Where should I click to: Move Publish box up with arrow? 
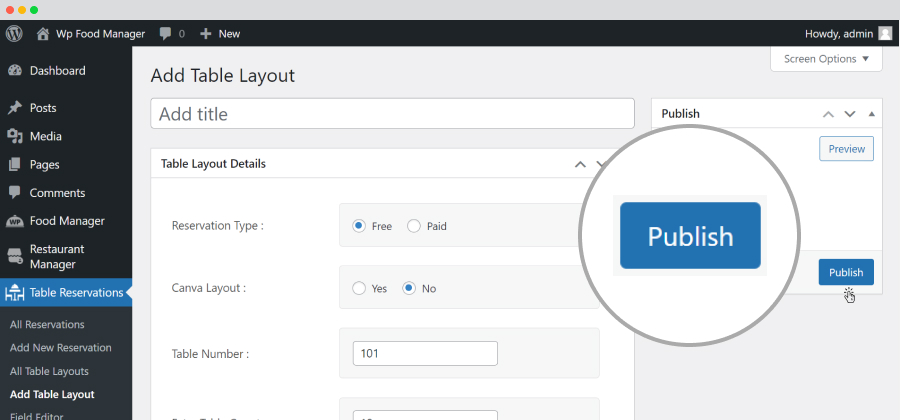pyautogui.click(x=828, y=114)
